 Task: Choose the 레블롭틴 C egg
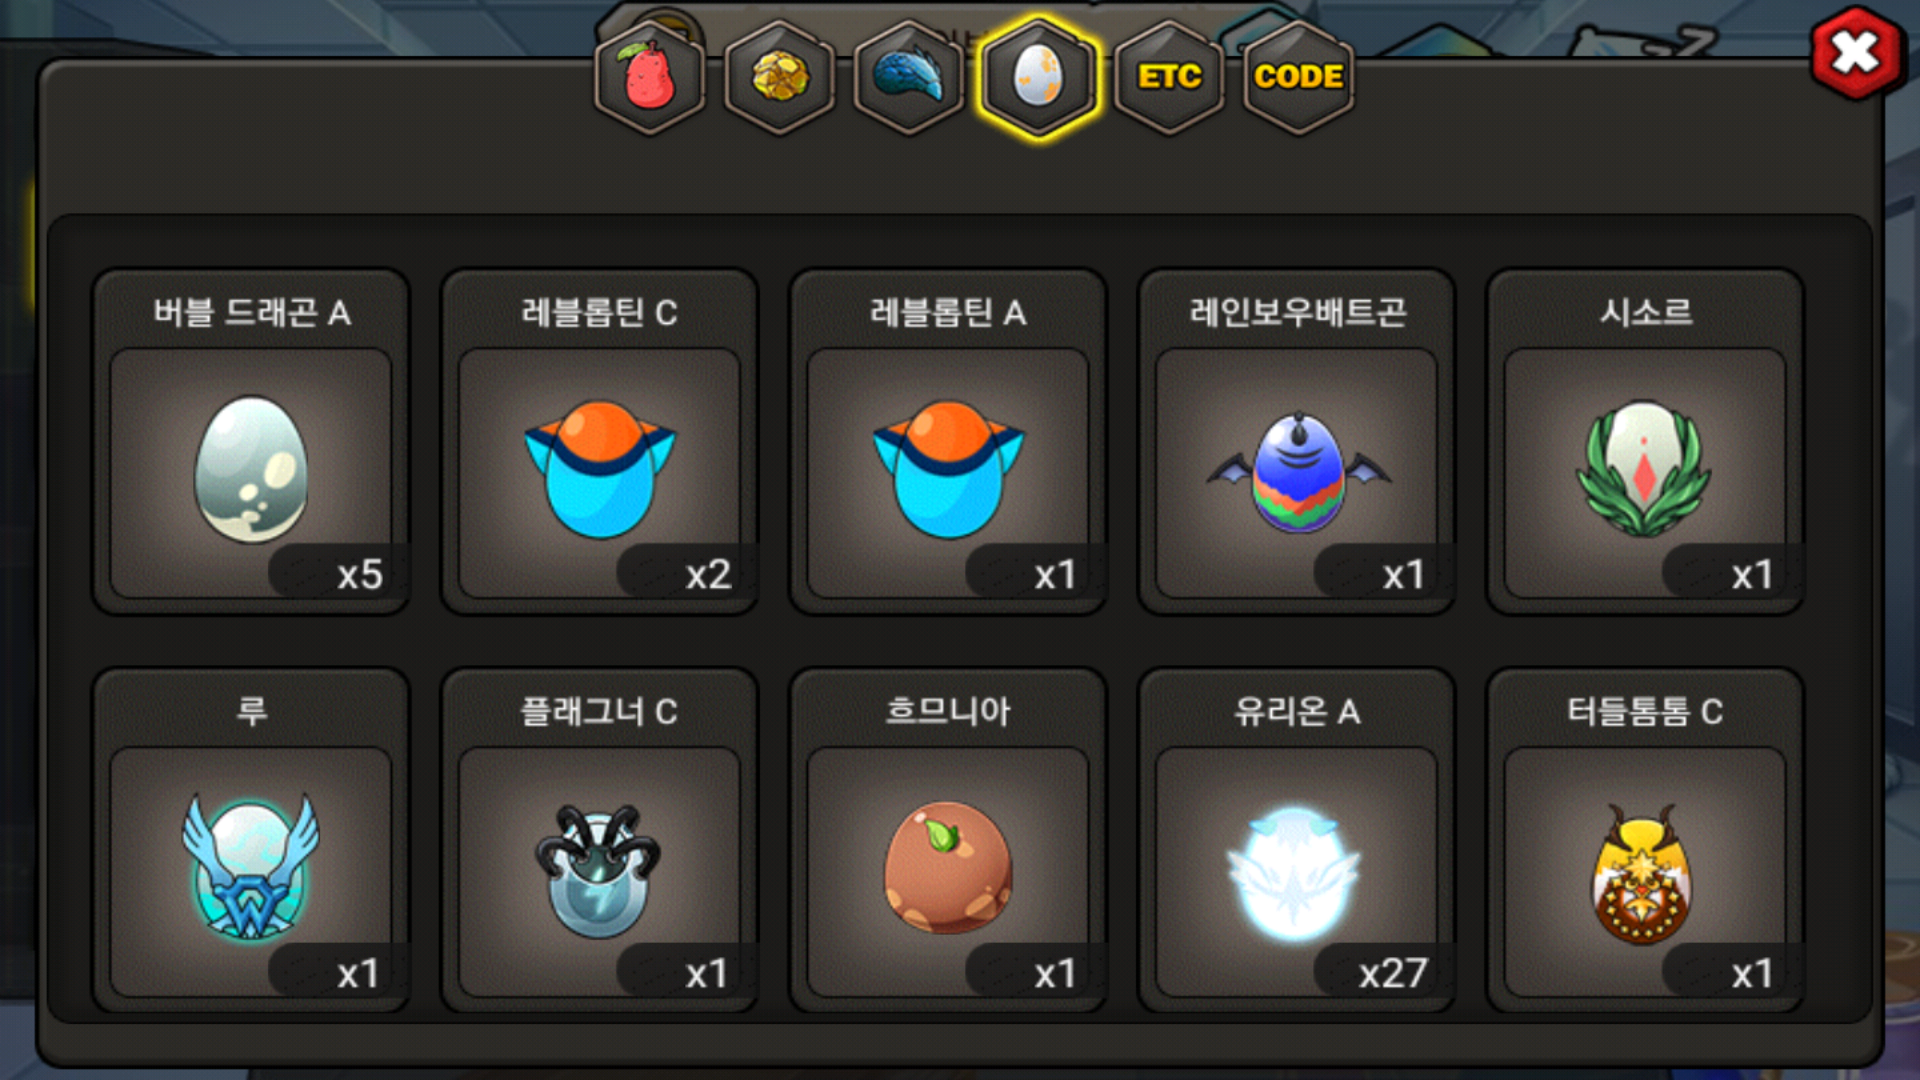coord(599,441)
